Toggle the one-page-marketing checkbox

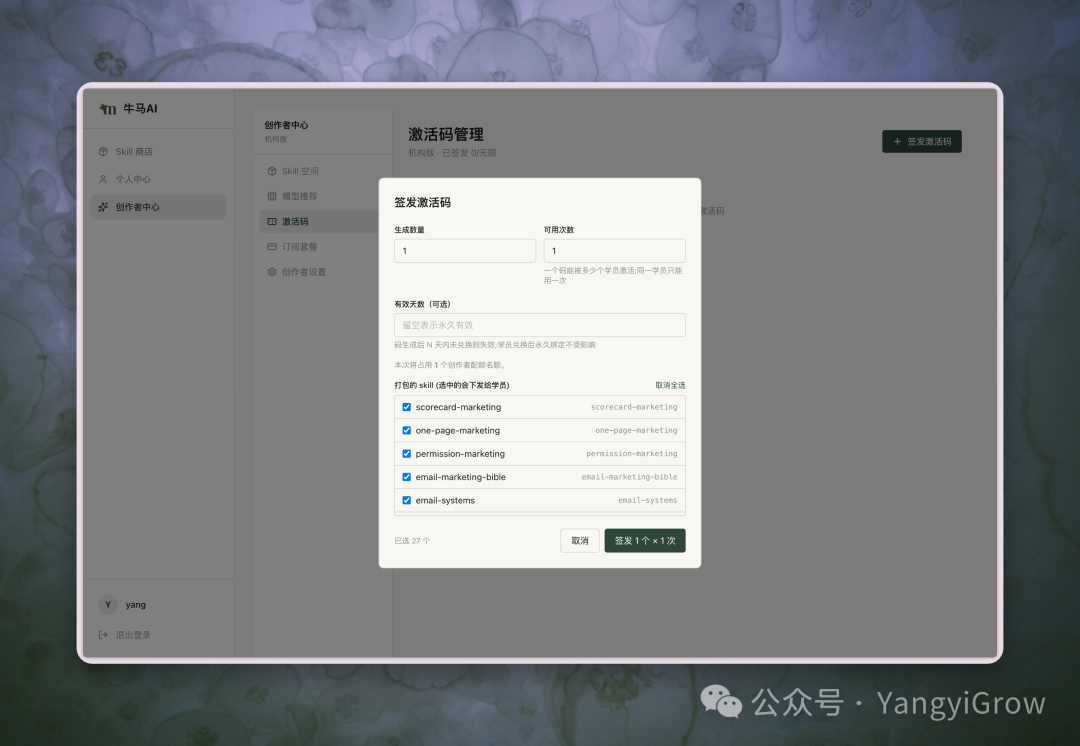click(x=406, y=431)
